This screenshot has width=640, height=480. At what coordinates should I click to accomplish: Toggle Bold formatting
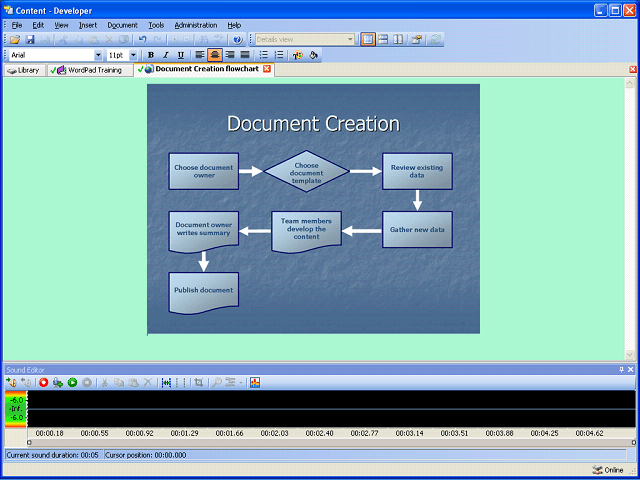click(x=151, y=55)
